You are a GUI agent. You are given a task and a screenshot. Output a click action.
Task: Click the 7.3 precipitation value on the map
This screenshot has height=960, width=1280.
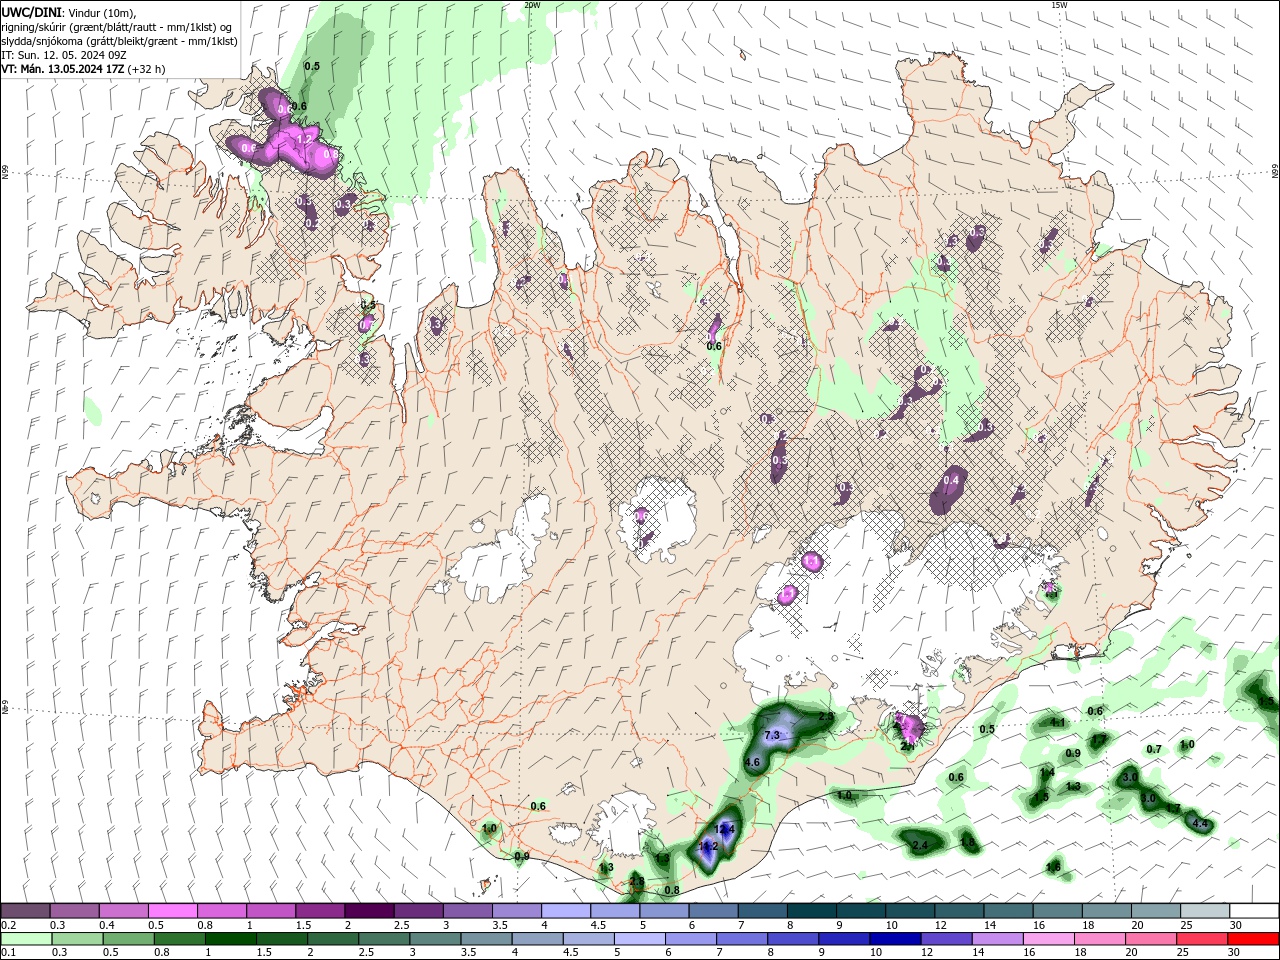point(772,736)
